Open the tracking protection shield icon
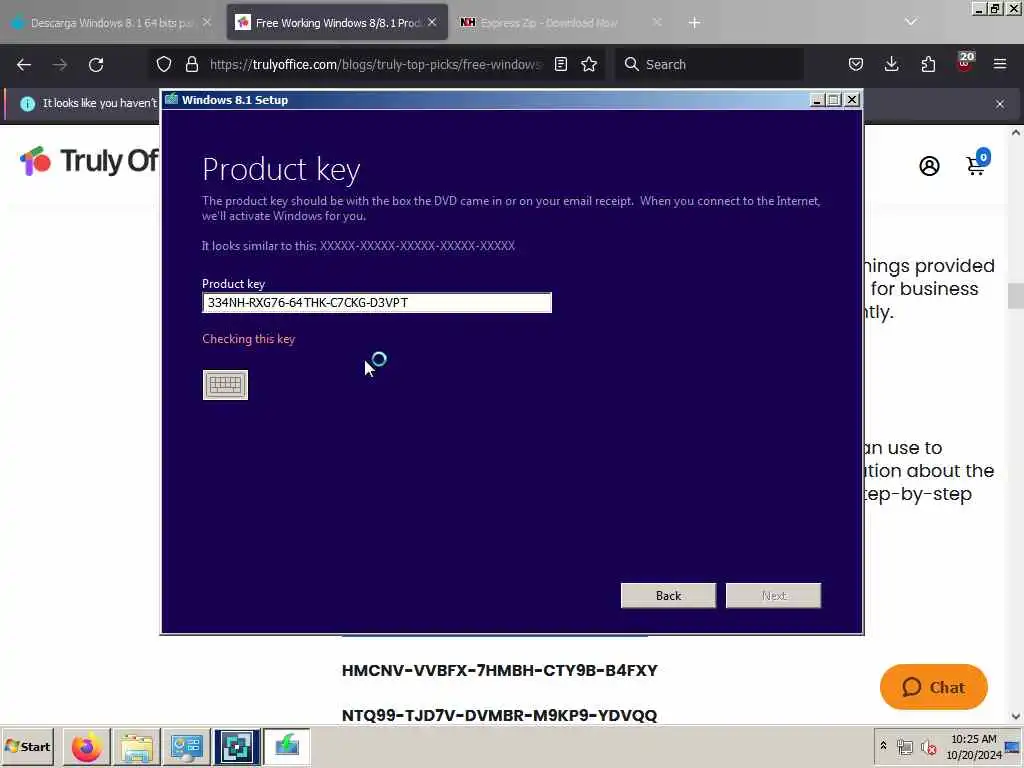Viewport: 1024px width, 768px height. pyautogui.click(x=164, y=64)
